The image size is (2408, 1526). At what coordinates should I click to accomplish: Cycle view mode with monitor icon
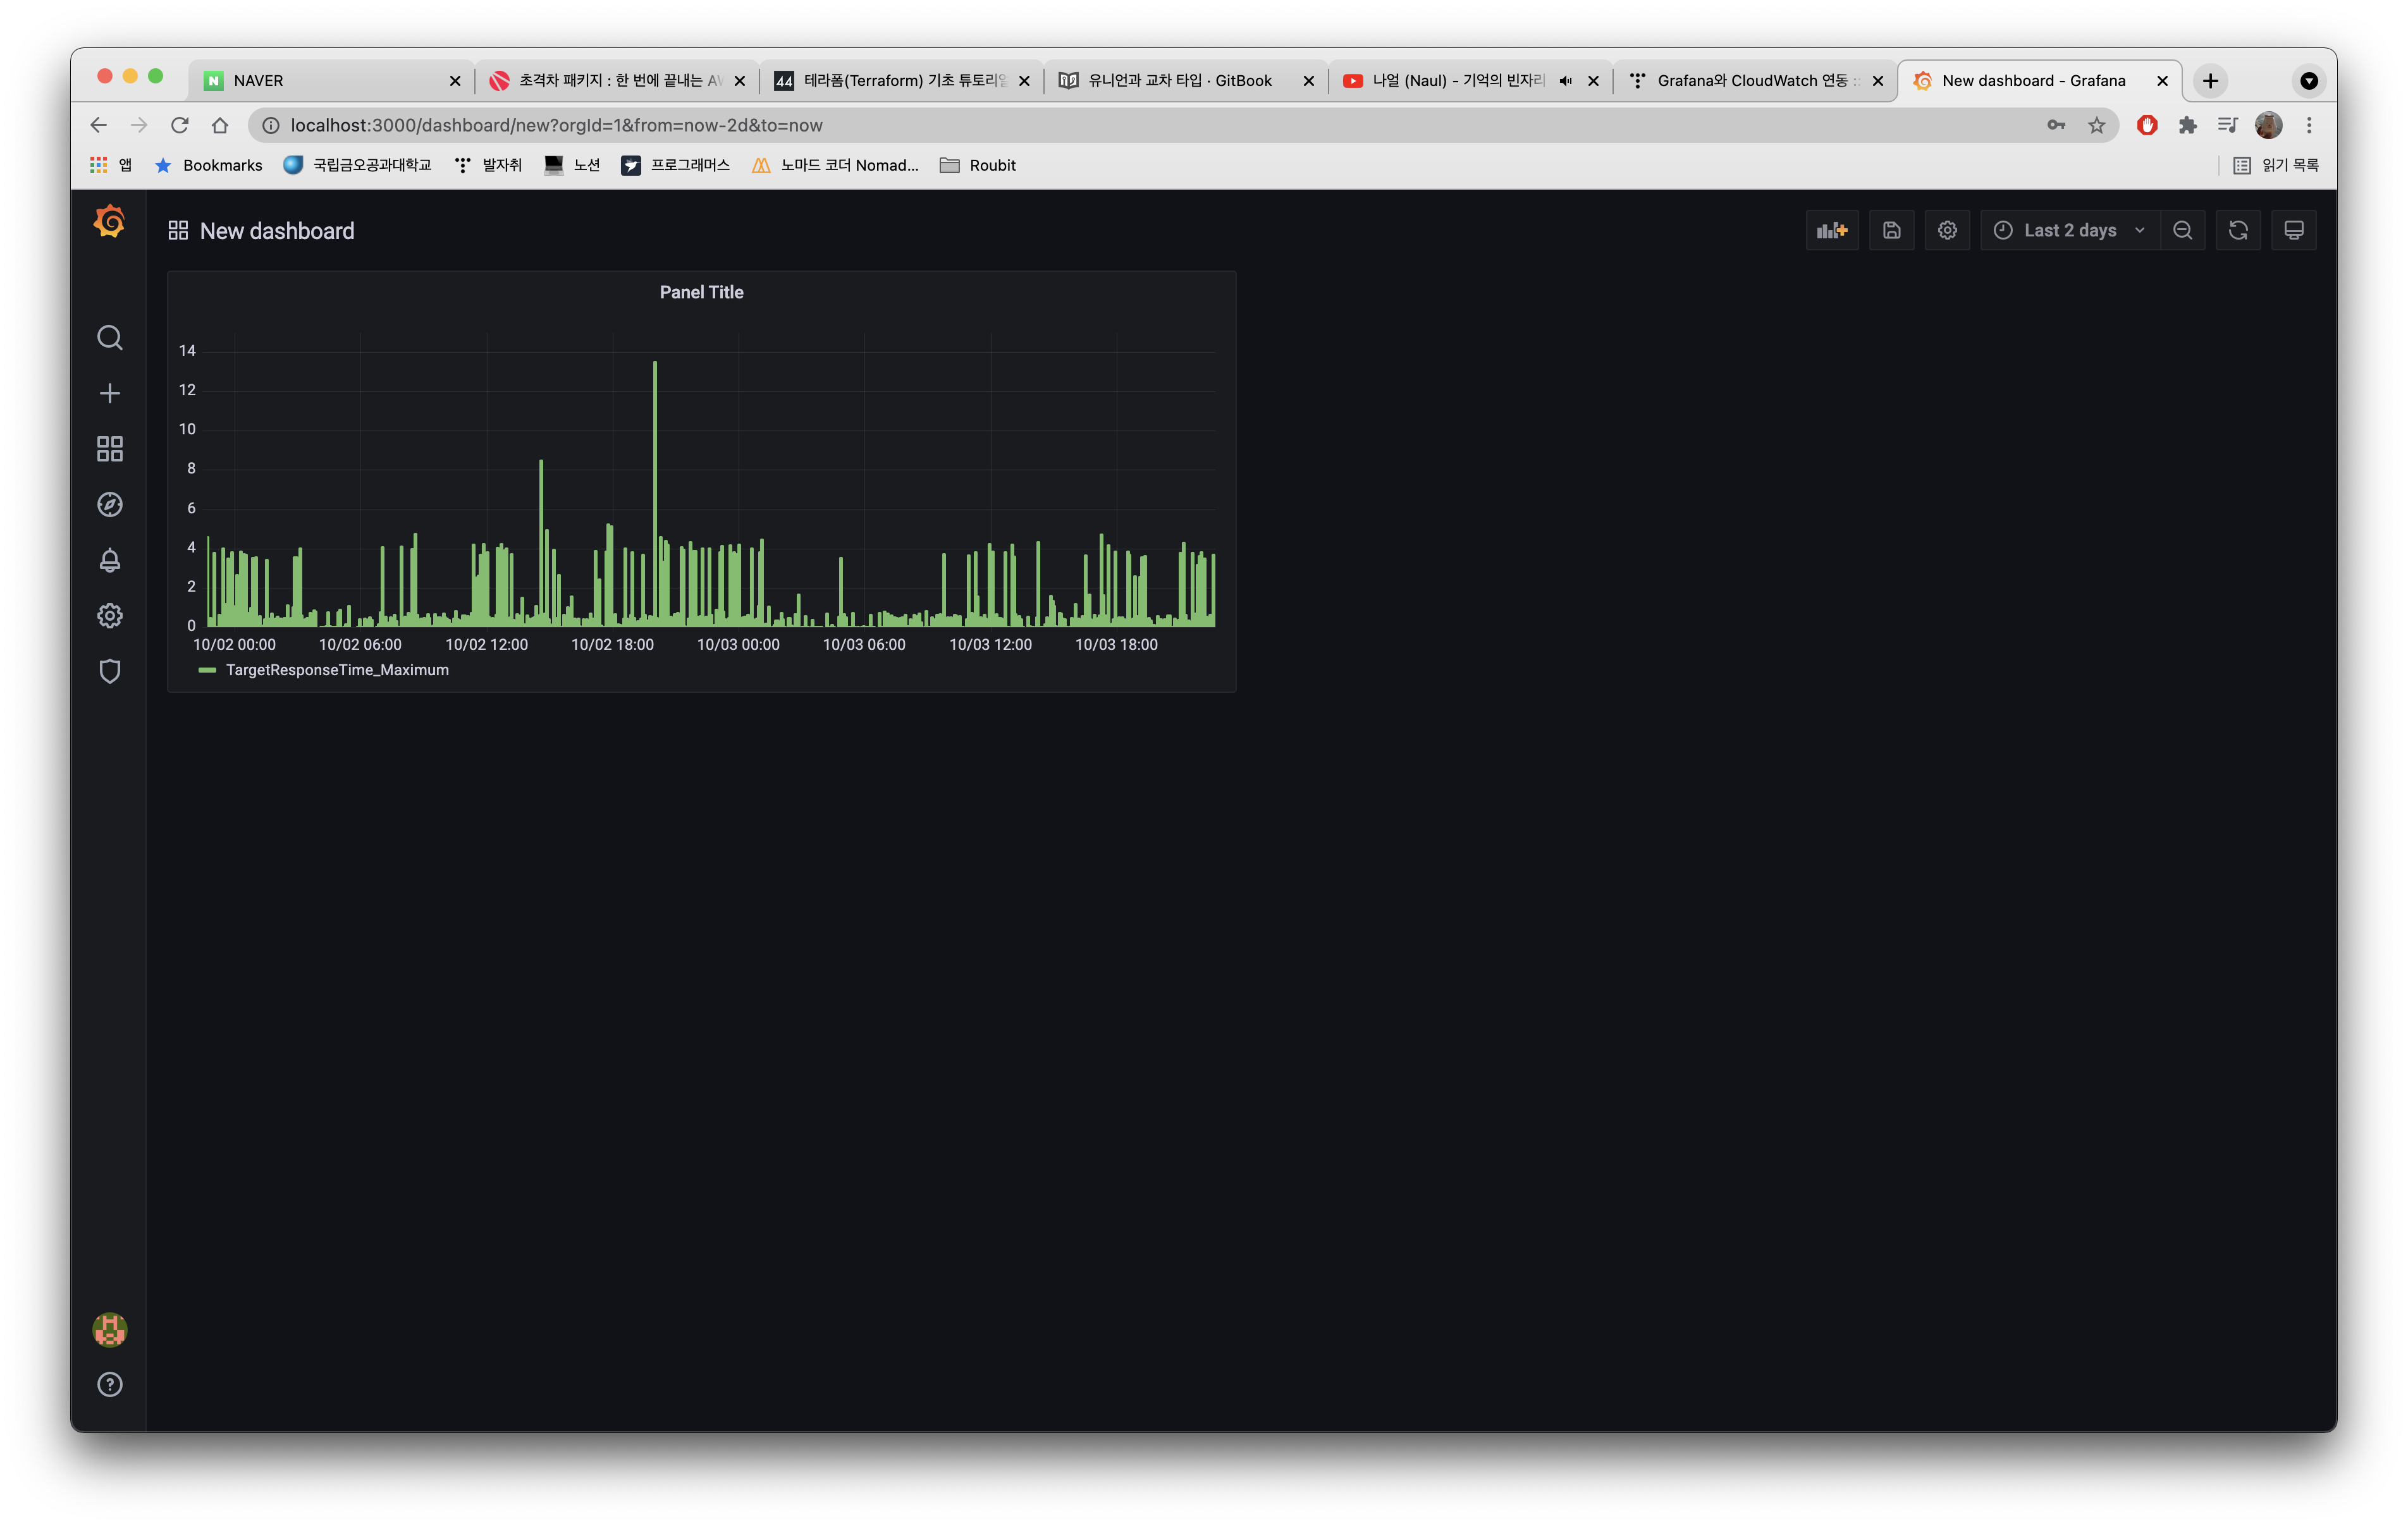click(x=2293, y=231)
